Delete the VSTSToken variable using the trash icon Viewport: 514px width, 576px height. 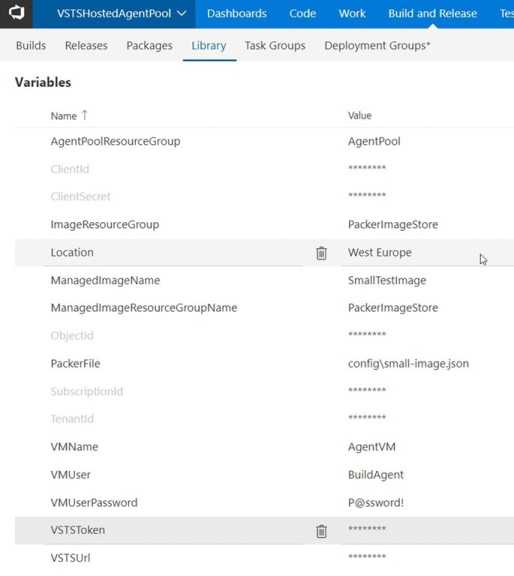pos(321,531)
